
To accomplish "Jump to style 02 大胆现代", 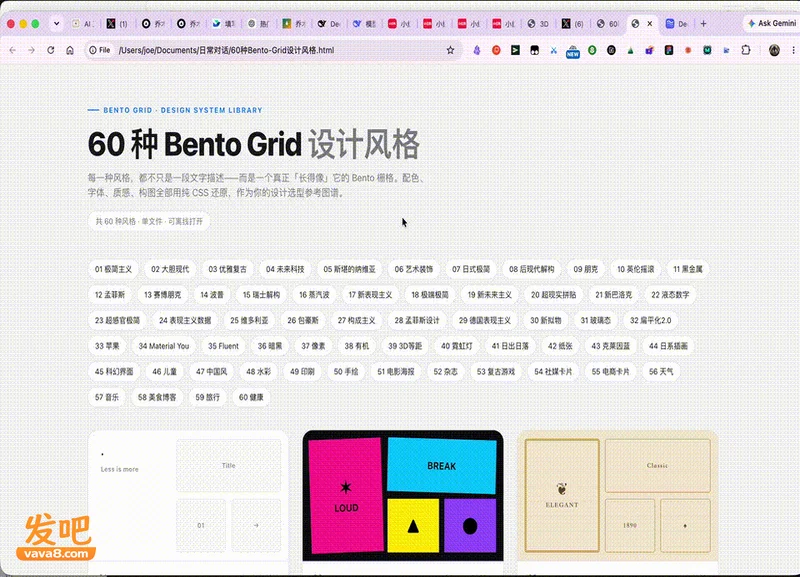I will click(x=170, y=269).
